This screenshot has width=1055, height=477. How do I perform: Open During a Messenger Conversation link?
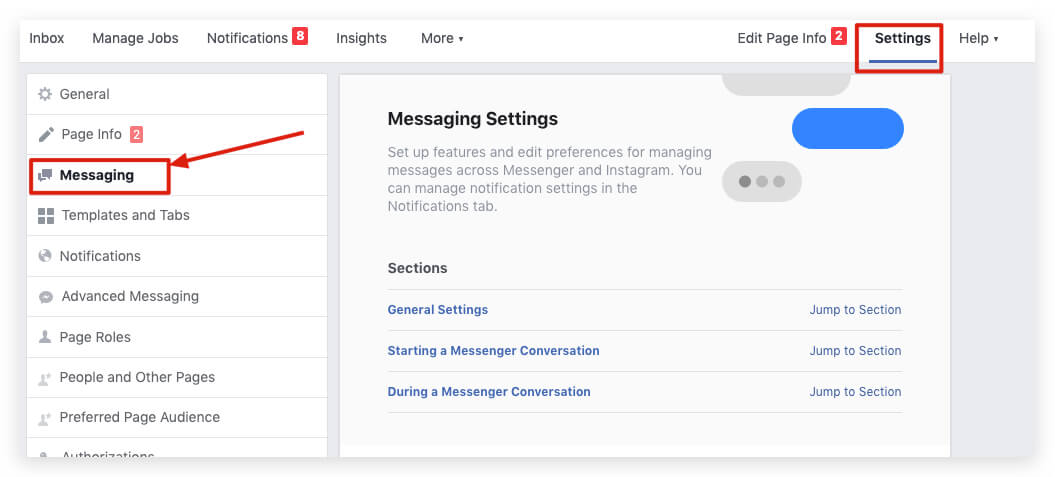coord(489,392)
